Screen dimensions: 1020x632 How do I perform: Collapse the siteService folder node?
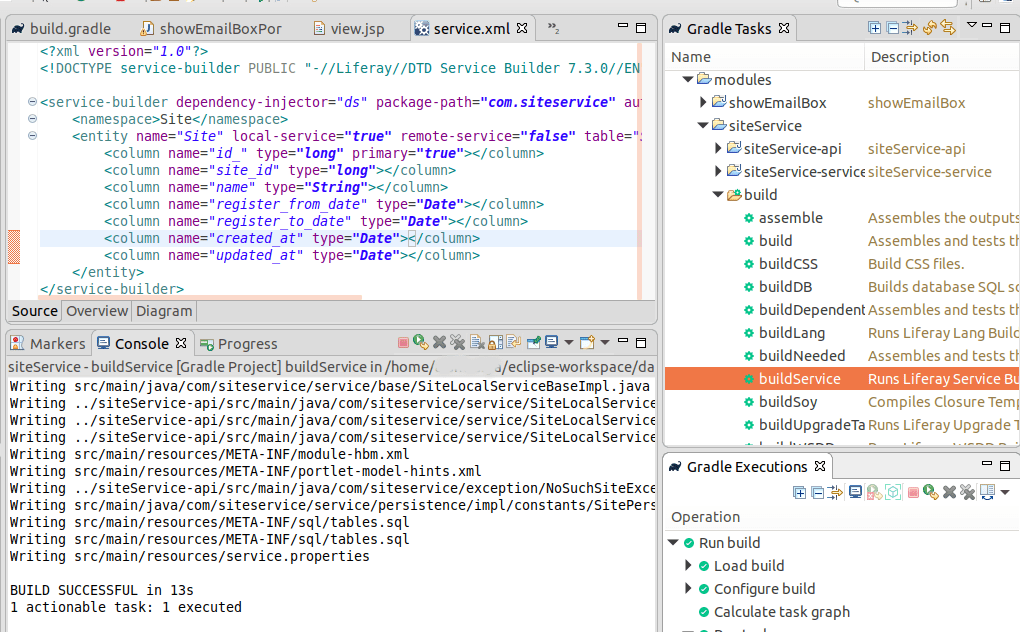(x=703, y=126)
